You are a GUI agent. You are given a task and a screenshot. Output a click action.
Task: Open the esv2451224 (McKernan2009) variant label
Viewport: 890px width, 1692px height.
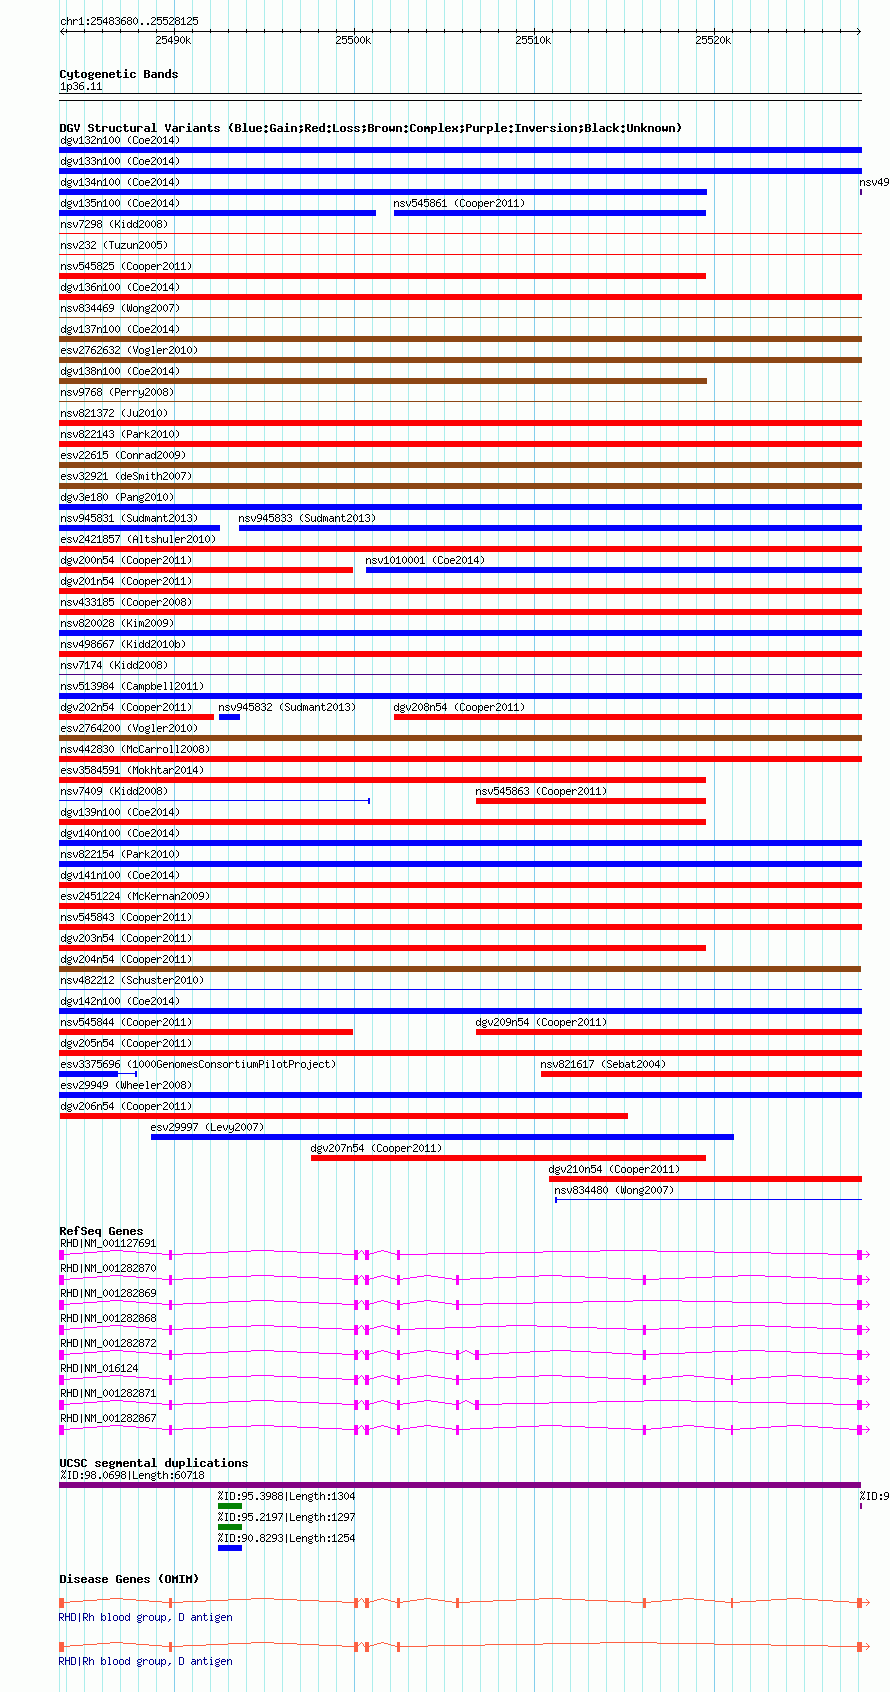click(x=135, y=896)
